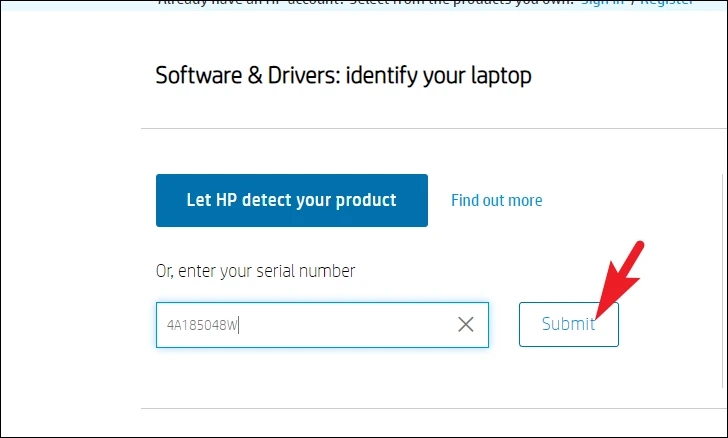Clear the serial number with the X icon

pyautogui.click(x=466, y=324)
